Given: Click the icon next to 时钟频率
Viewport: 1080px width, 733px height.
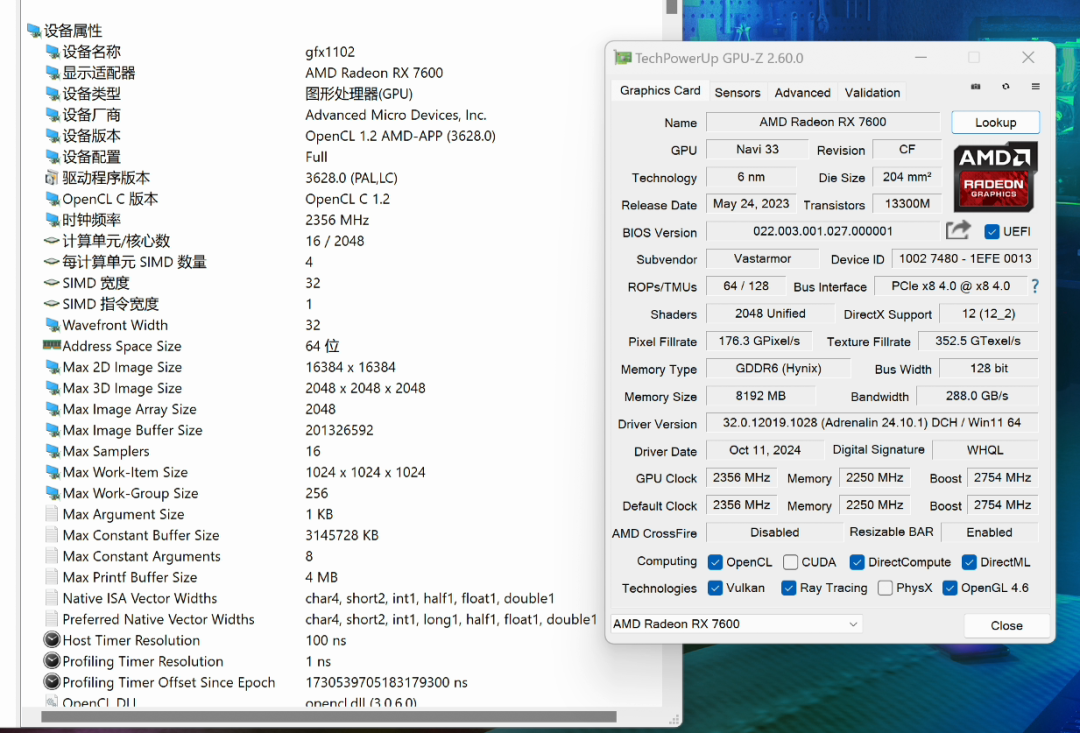Looking at the screenshot, I should [52, 220].
